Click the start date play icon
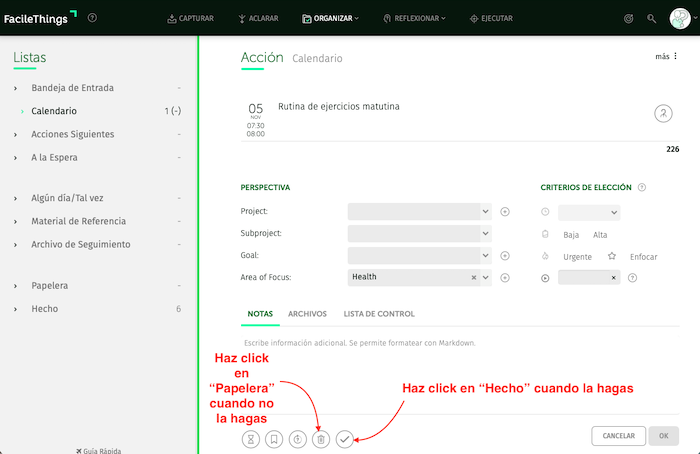Screen dimensions: 700x454 coord(545,278)
